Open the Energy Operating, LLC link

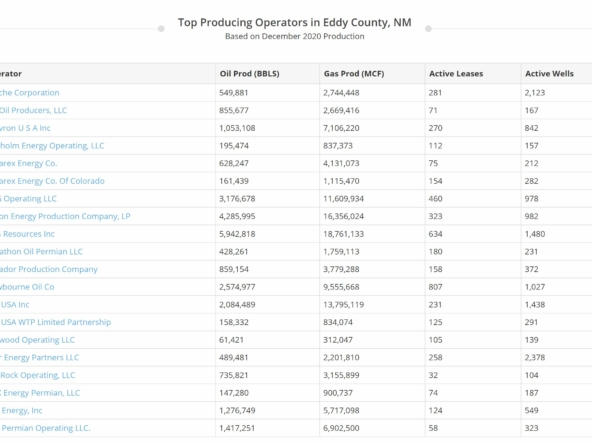(52, 146)
